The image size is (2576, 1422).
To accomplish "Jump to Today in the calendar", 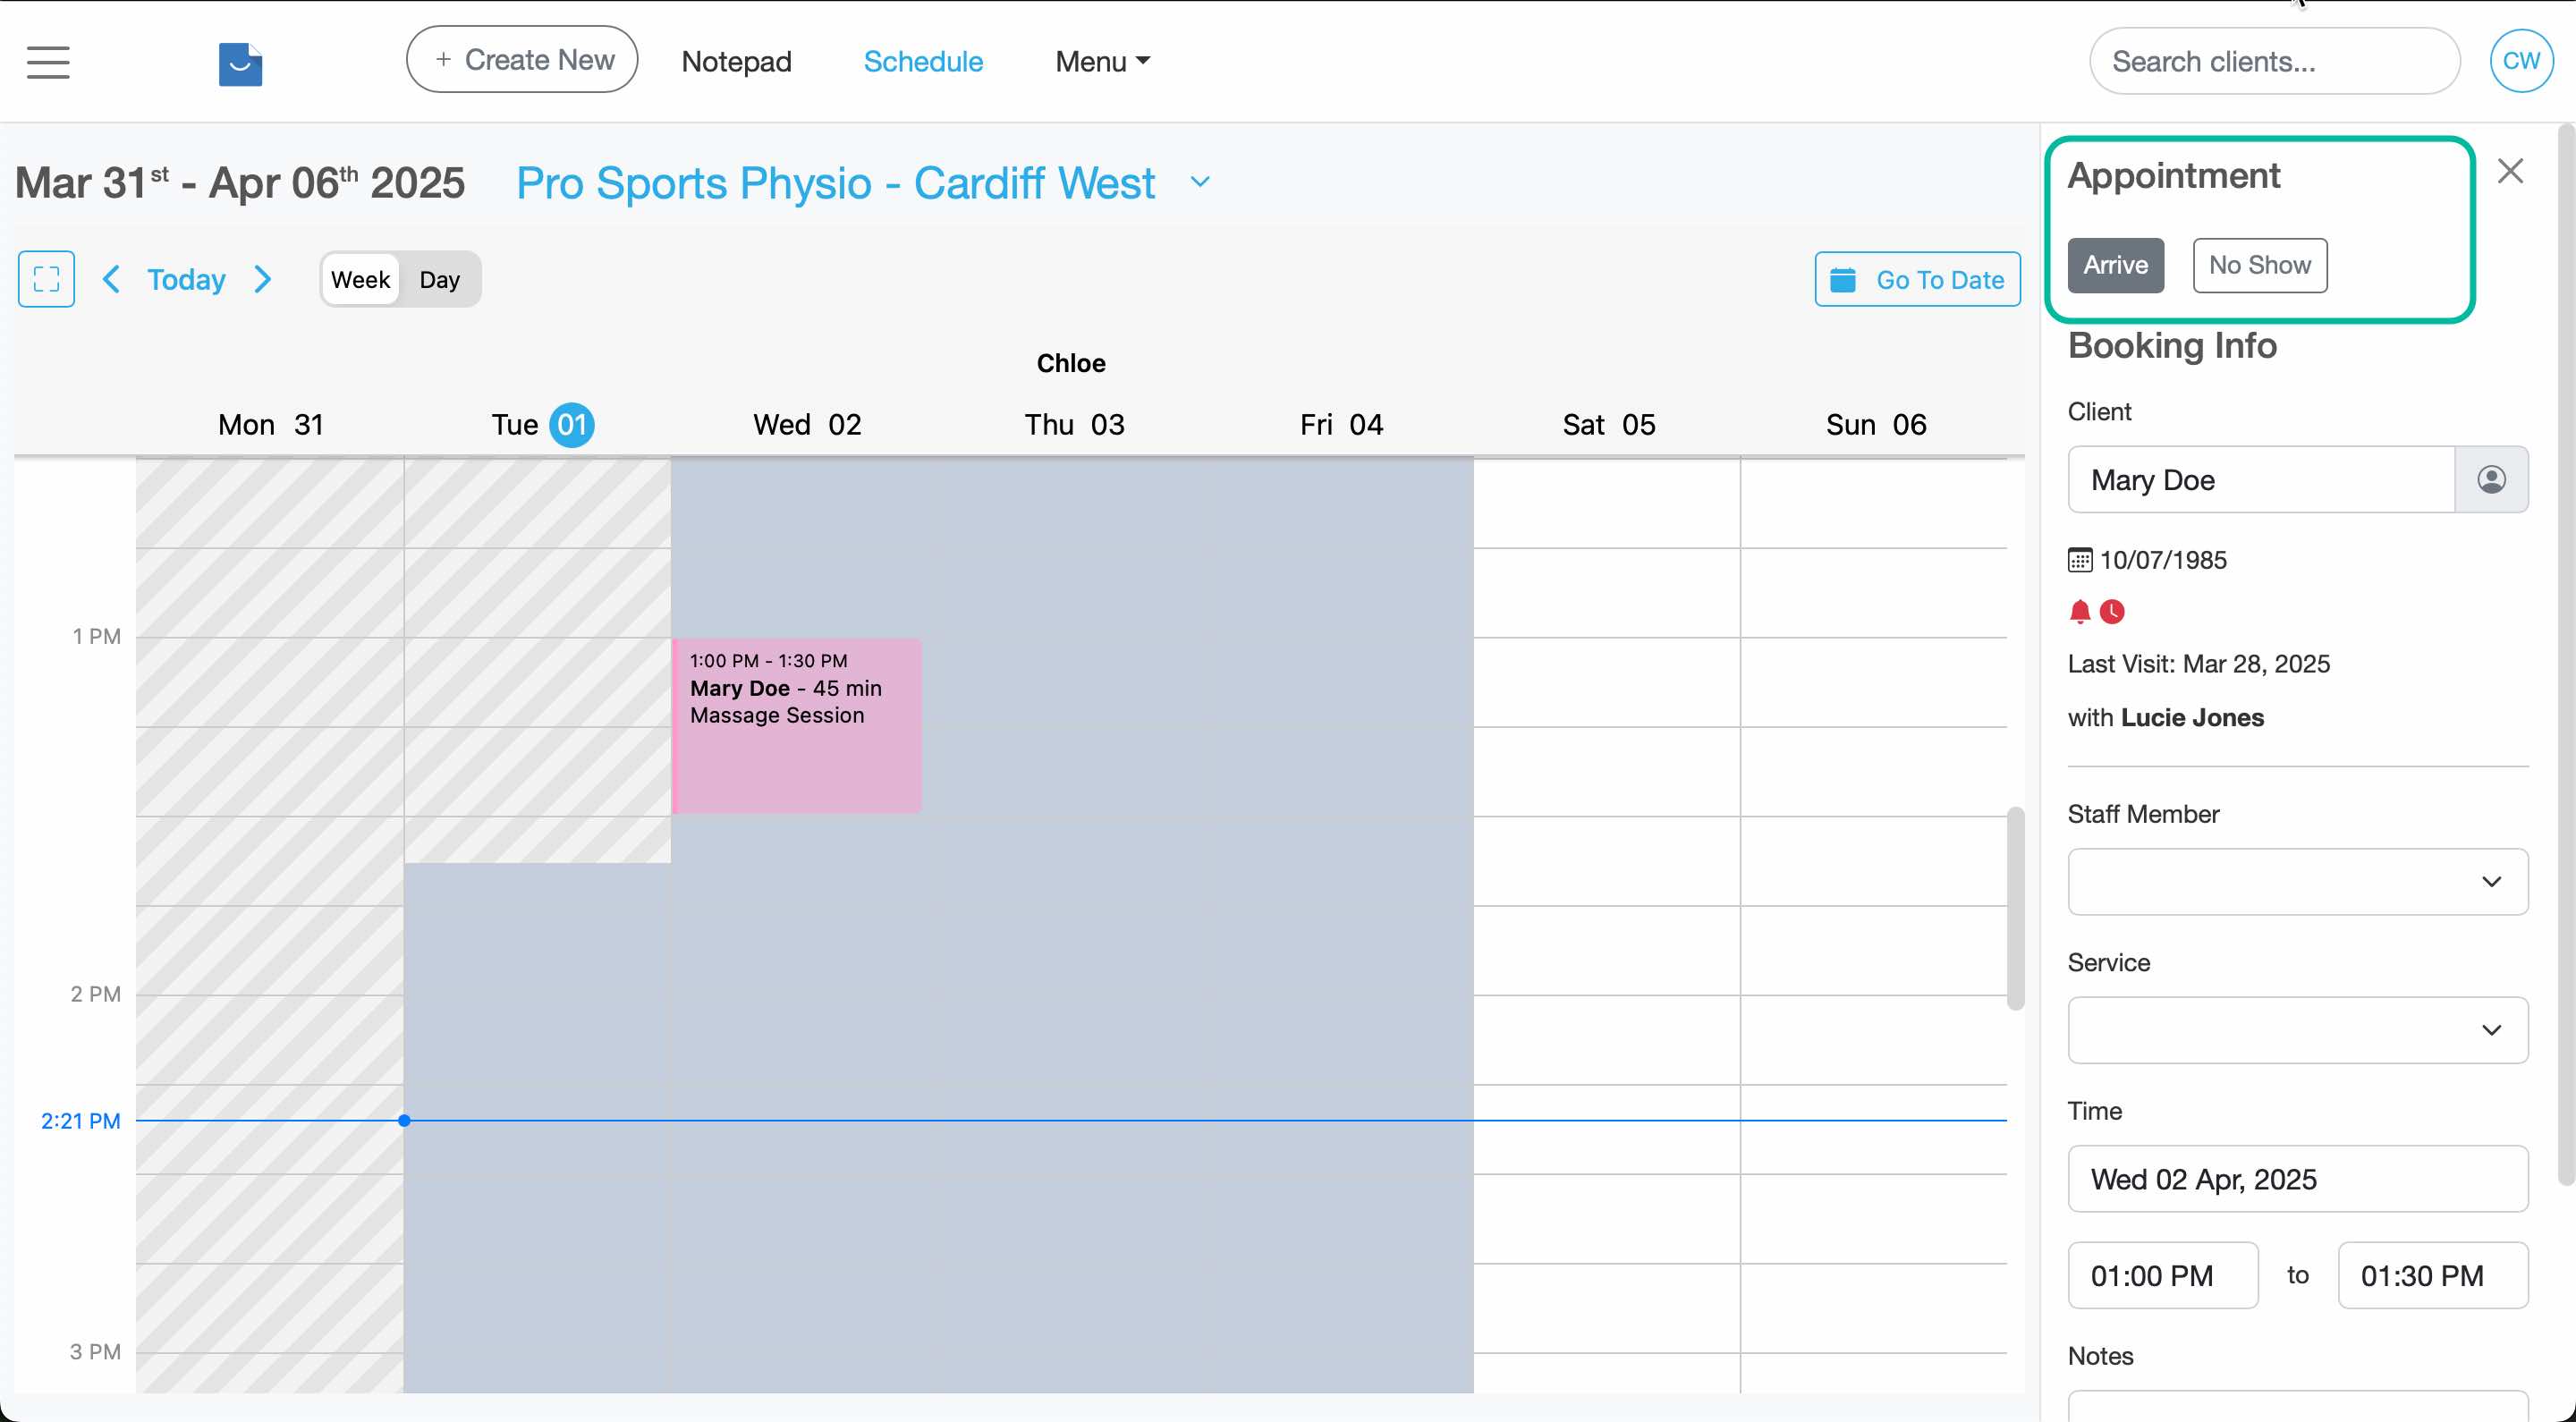I will 186,279.
